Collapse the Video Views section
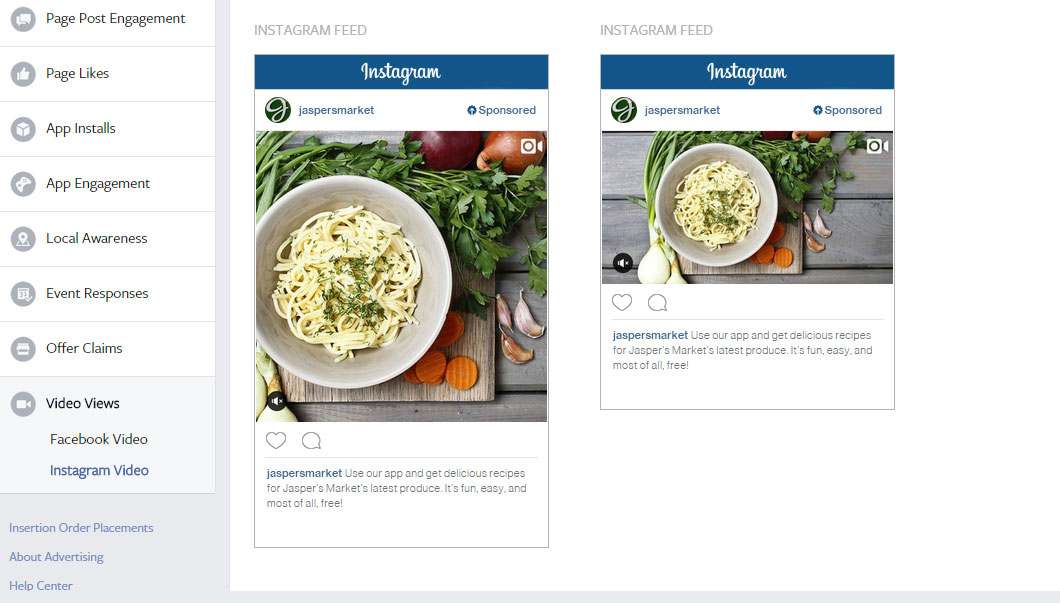 tap(107, 404)
